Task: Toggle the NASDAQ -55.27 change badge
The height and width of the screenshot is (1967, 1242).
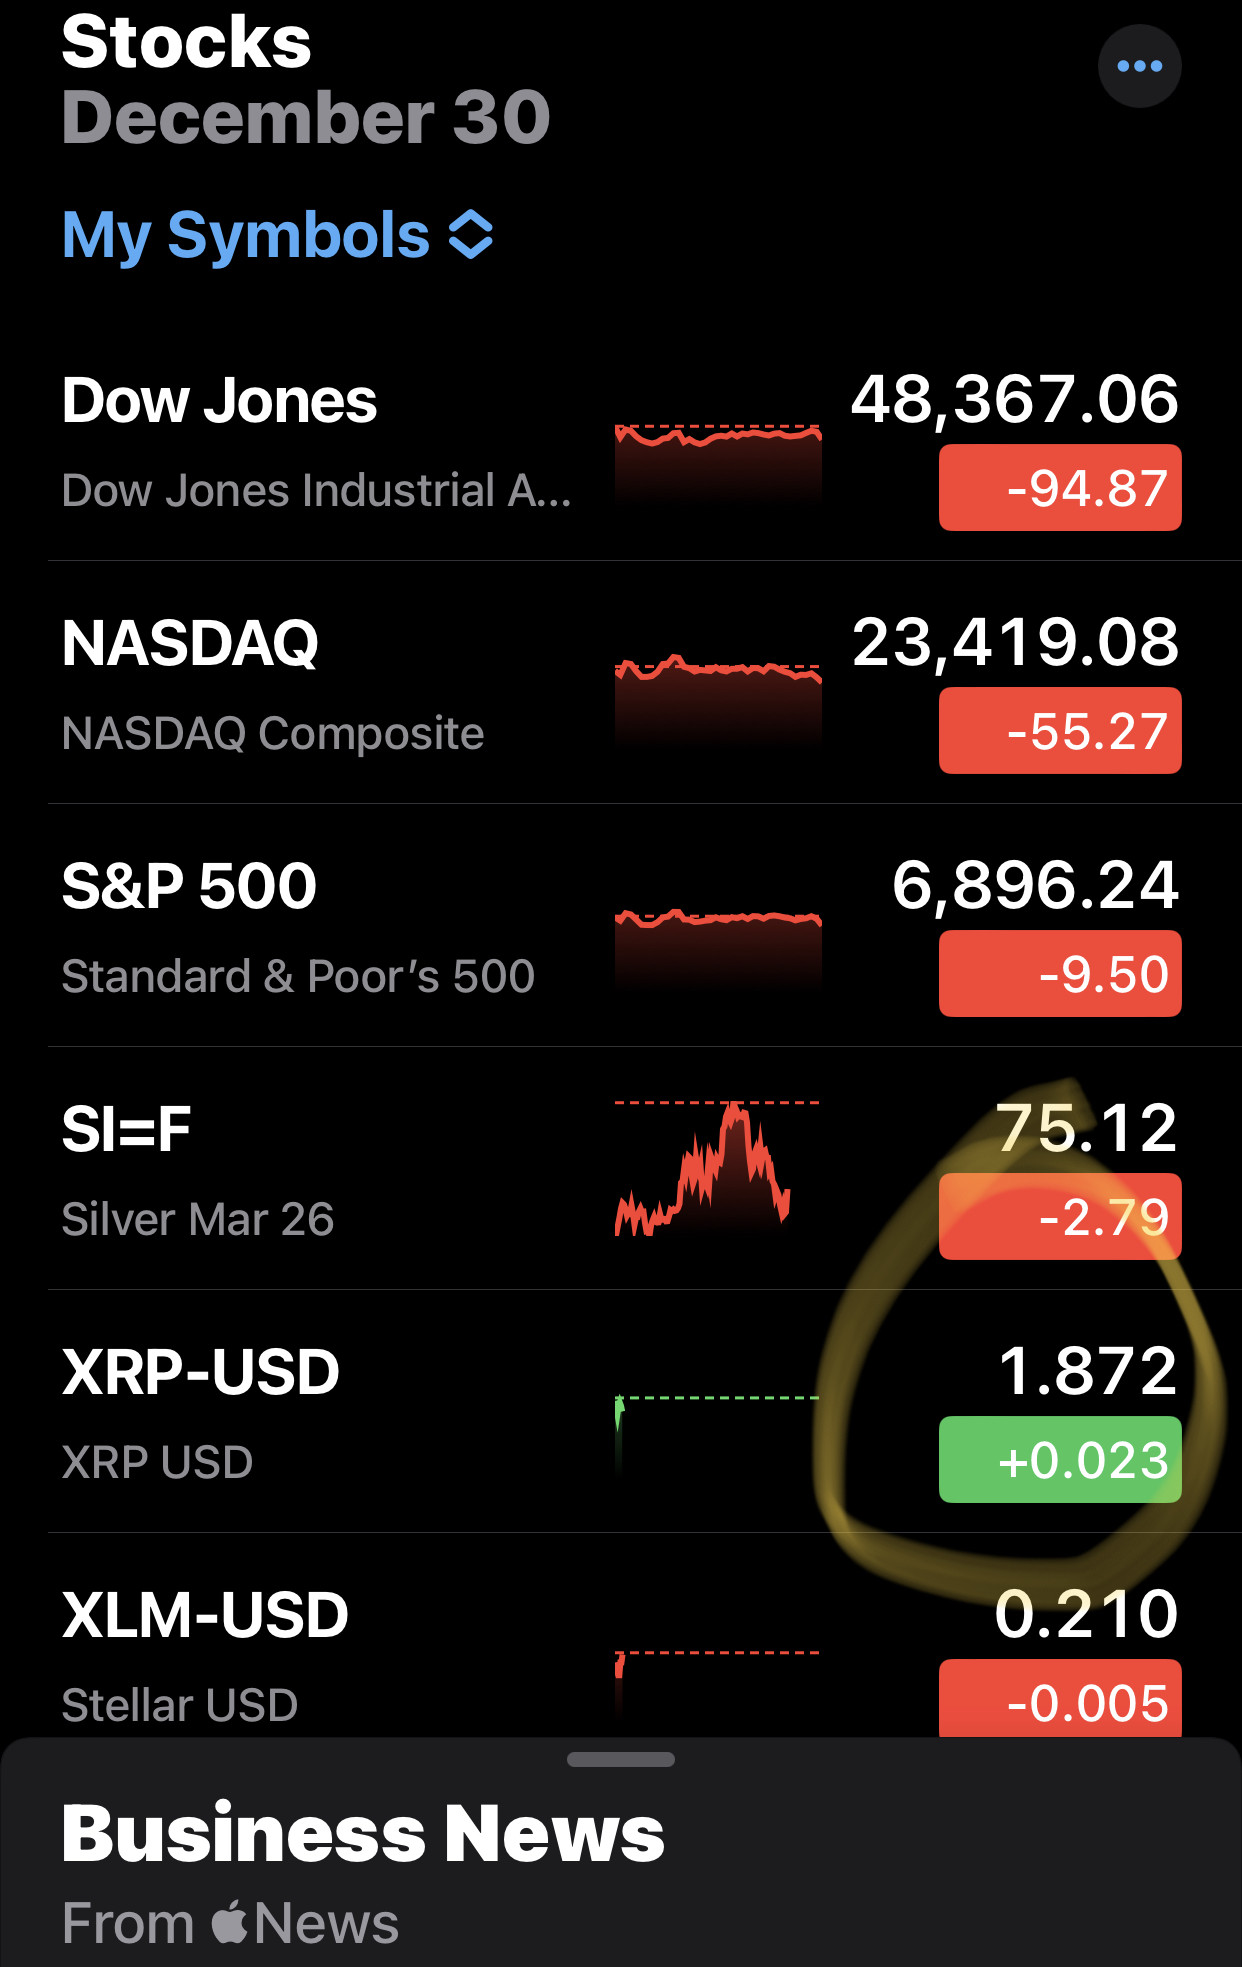Action: [x=1060, y=731]
